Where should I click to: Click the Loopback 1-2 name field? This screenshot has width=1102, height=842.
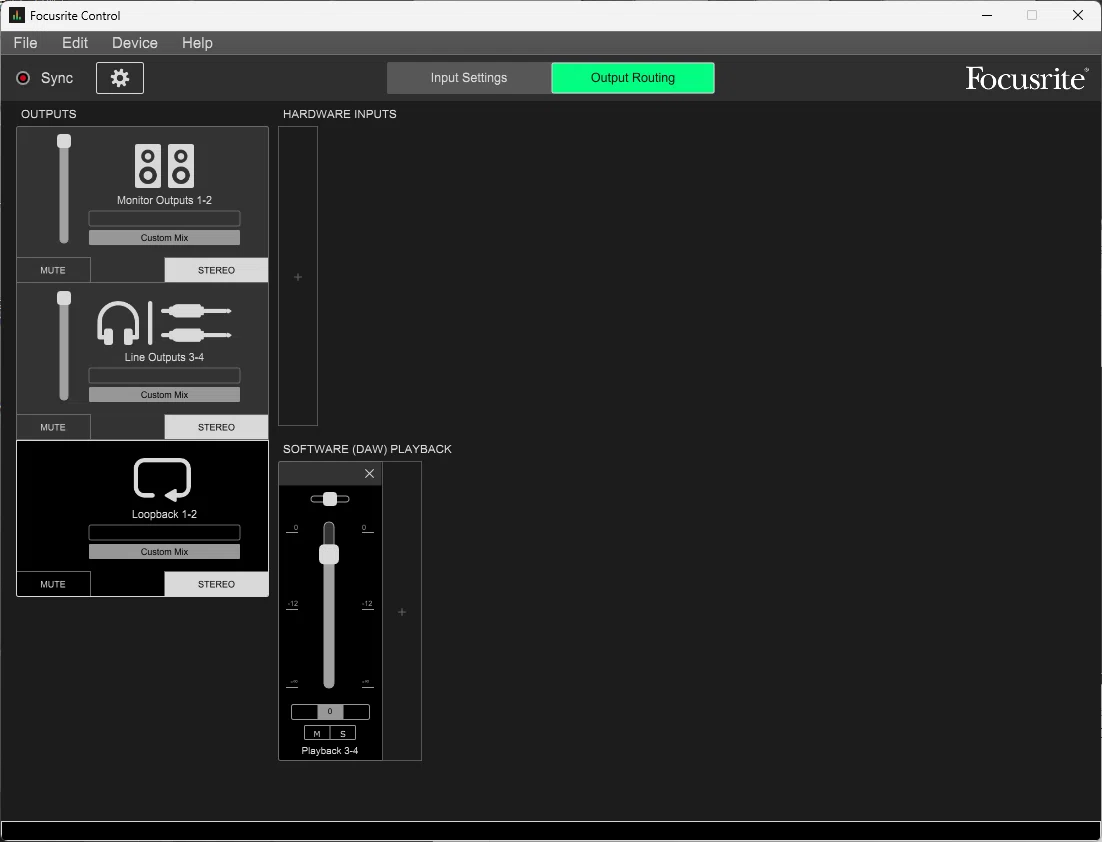(164, 533)
